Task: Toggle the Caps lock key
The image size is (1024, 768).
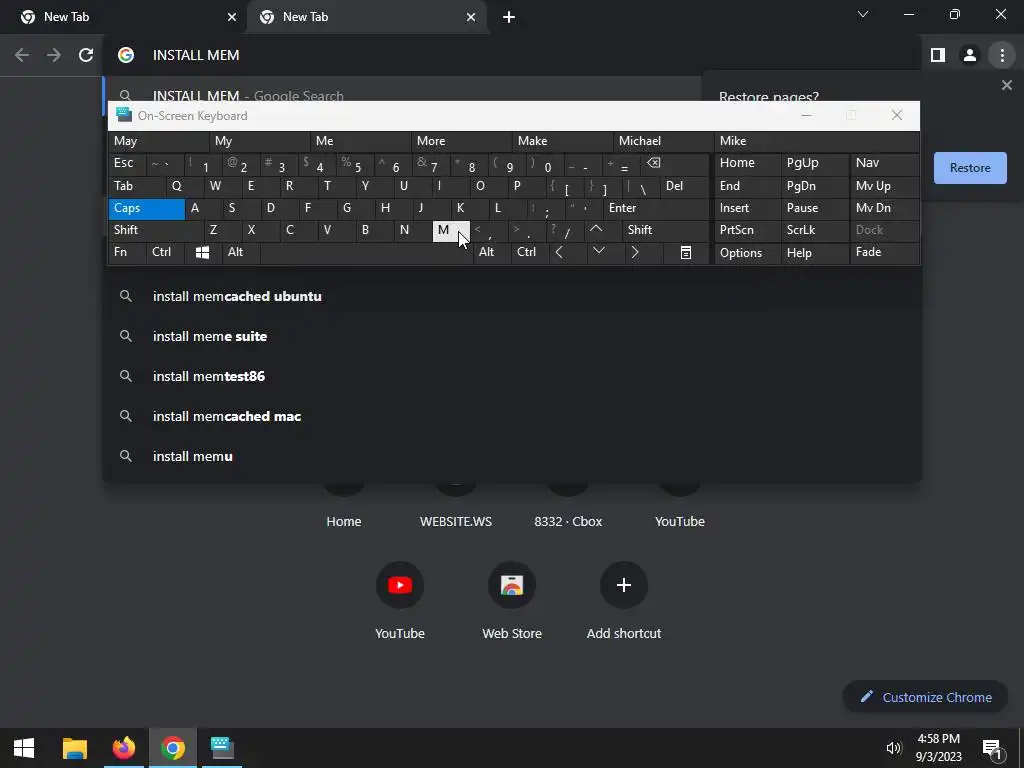Action: click(x=146, y=208)
